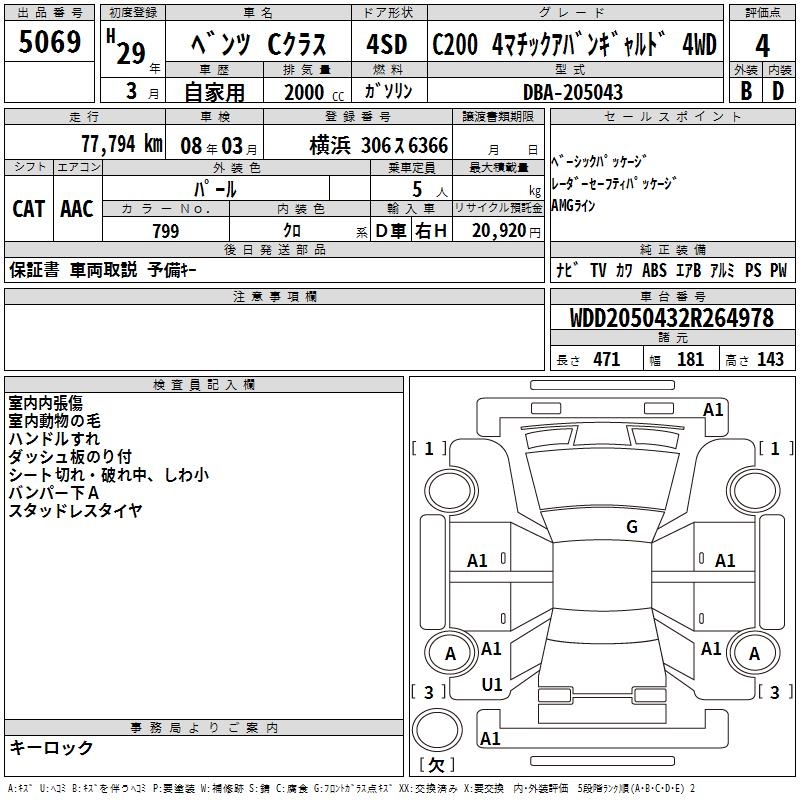Click front-right wheel circle on diagram

754,491
